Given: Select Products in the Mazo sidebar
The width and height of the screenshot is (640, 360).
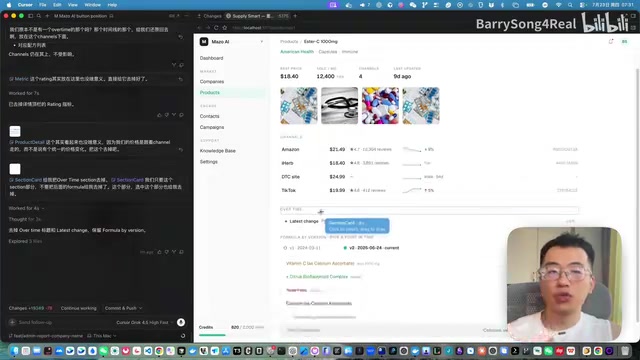Looking at the screenshot, I should pos(231,93).
